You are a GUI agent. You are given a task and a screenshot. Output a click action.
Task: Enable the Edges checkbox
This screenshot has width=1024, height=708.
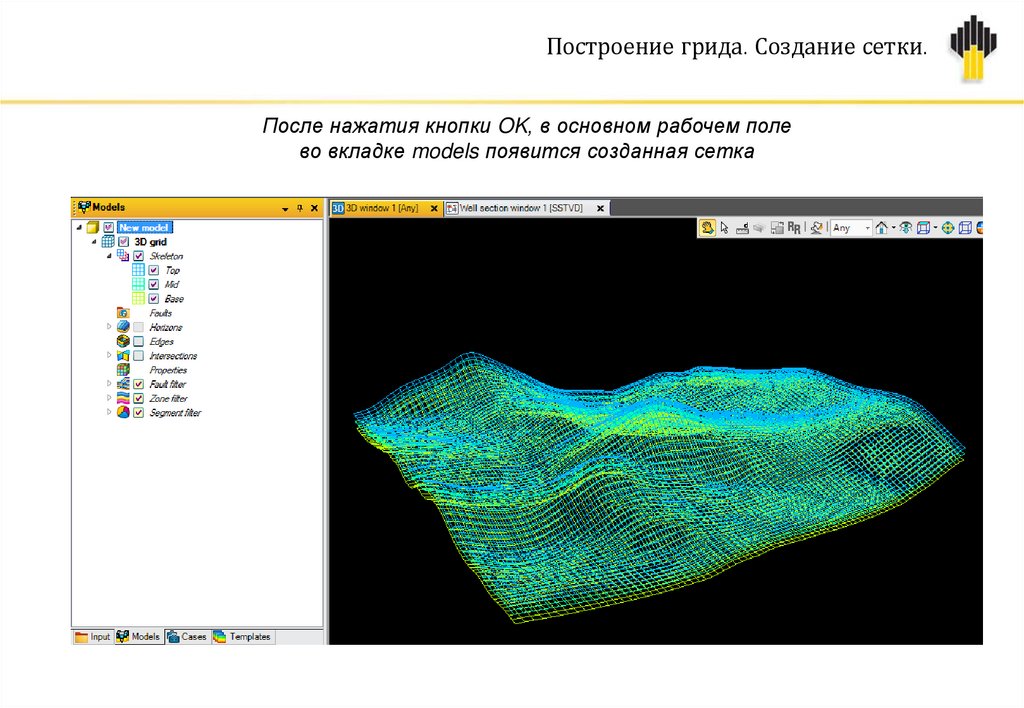pyautogui.click(x=138, y=341)
